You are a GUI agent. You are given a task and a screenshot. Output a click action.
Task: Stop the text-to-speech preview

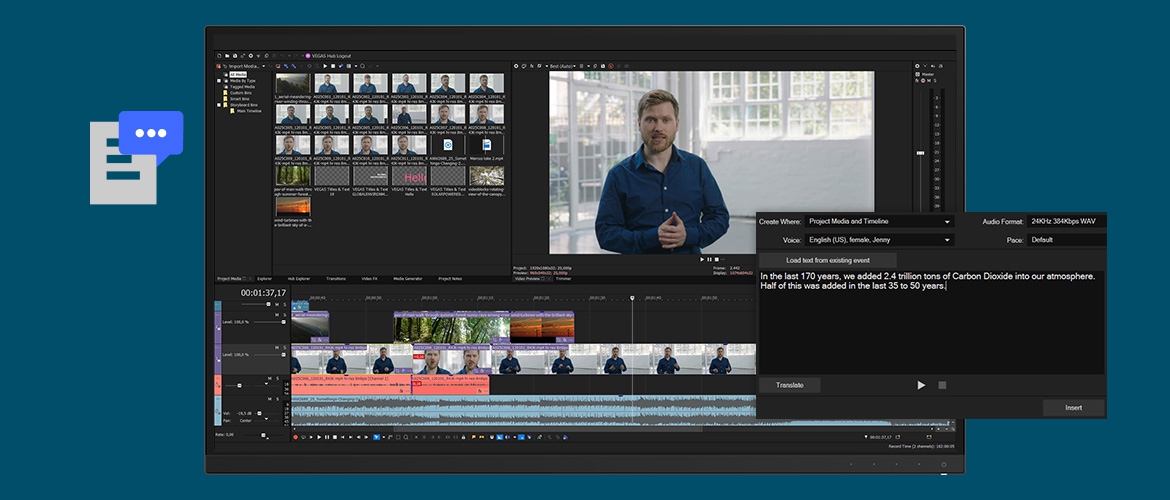(x=942, y=385)
